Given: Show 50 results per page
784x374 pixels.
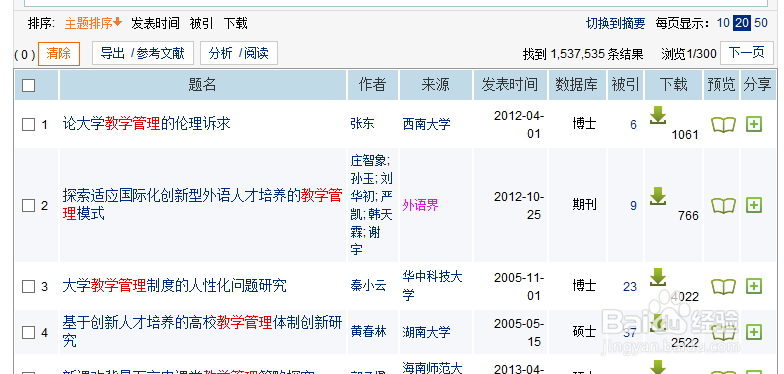Looking at the screenshot, I should (x=760, y=23).
